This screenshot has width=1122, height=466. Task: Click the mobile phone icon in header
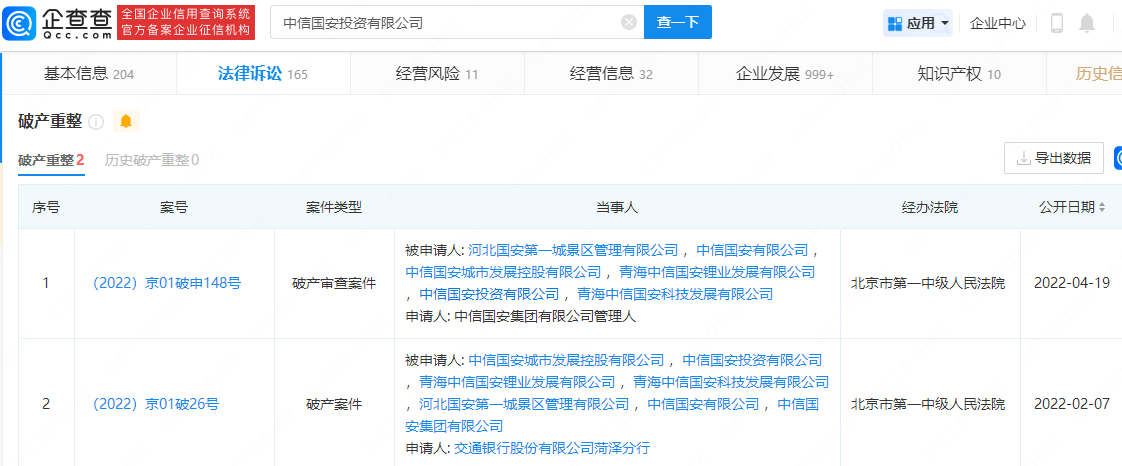click(1056, 23)
